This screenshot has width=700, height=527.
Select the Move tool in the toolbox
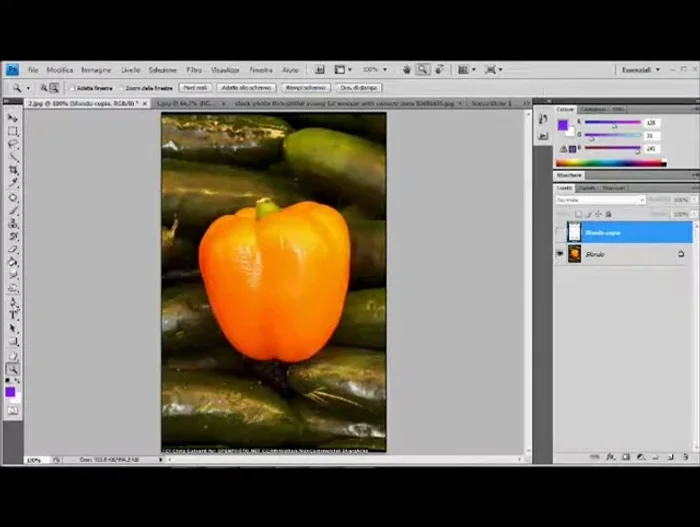[13, 119]
